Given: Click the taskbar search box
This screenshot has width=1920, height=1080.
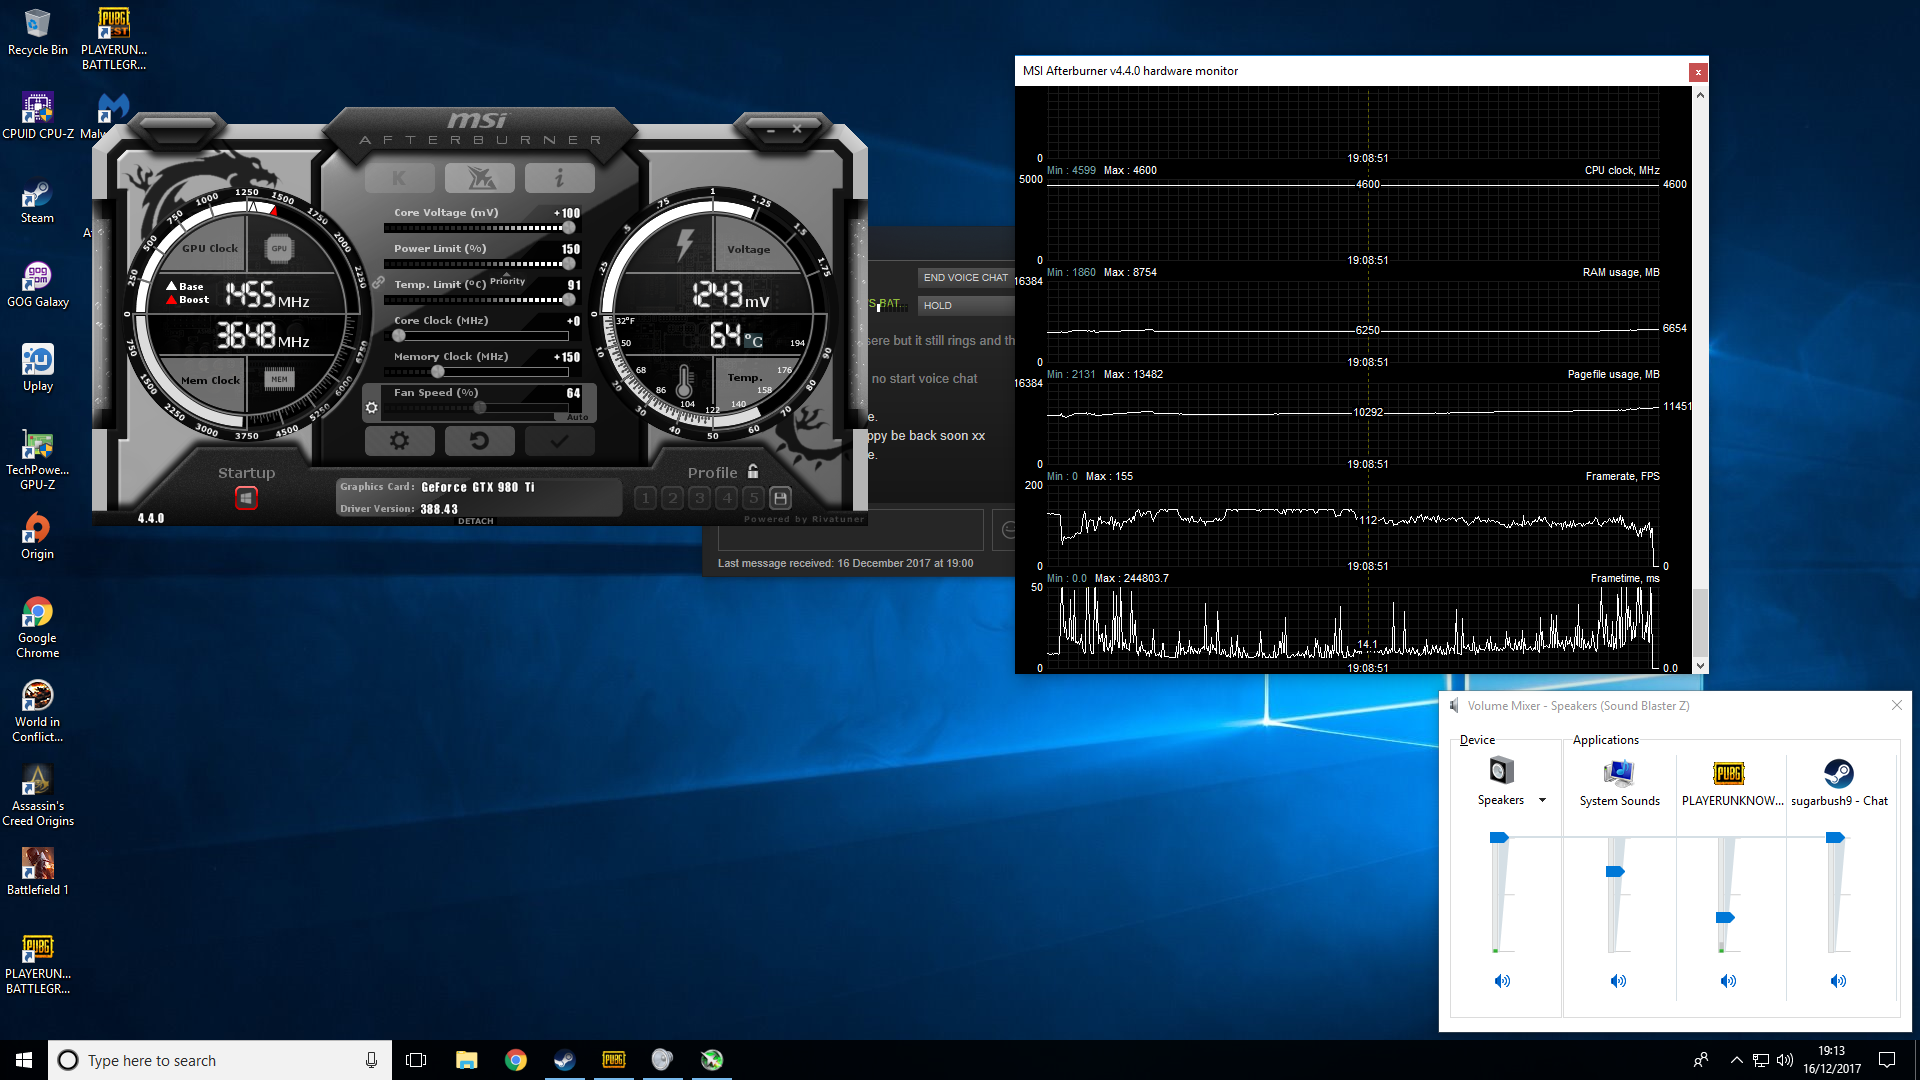Looking at the screenshot, I should click(x=220, y=1060).
